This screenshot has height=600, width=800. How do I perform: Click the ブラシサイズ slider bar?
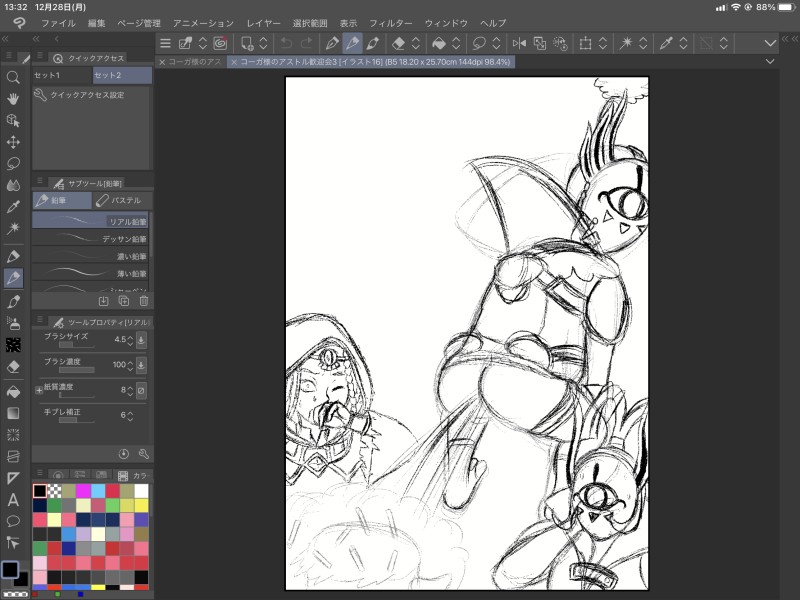click(77, 345)
